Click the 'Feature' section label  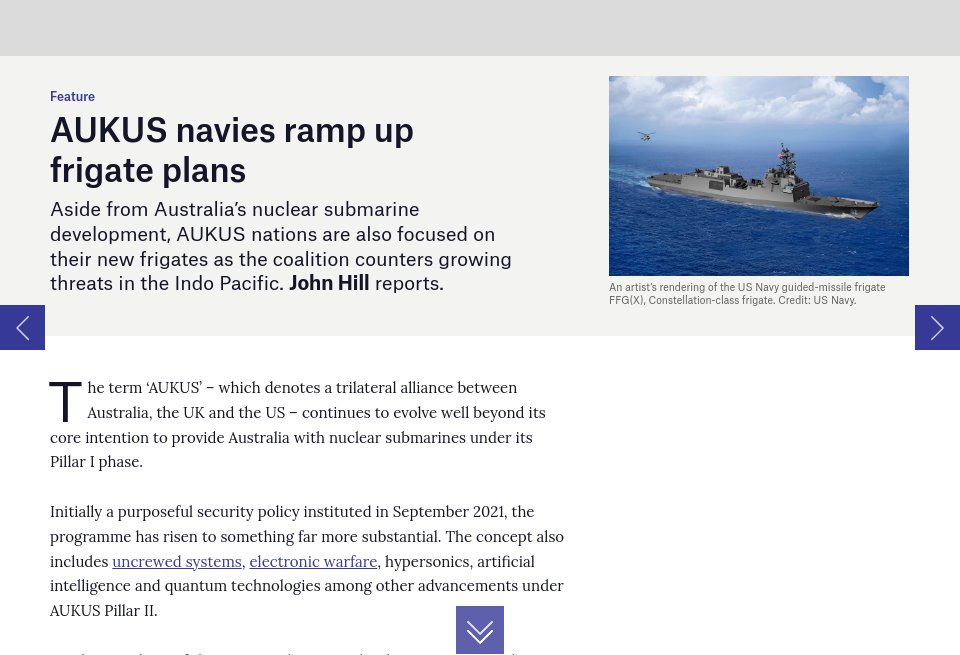pos(72,96)
